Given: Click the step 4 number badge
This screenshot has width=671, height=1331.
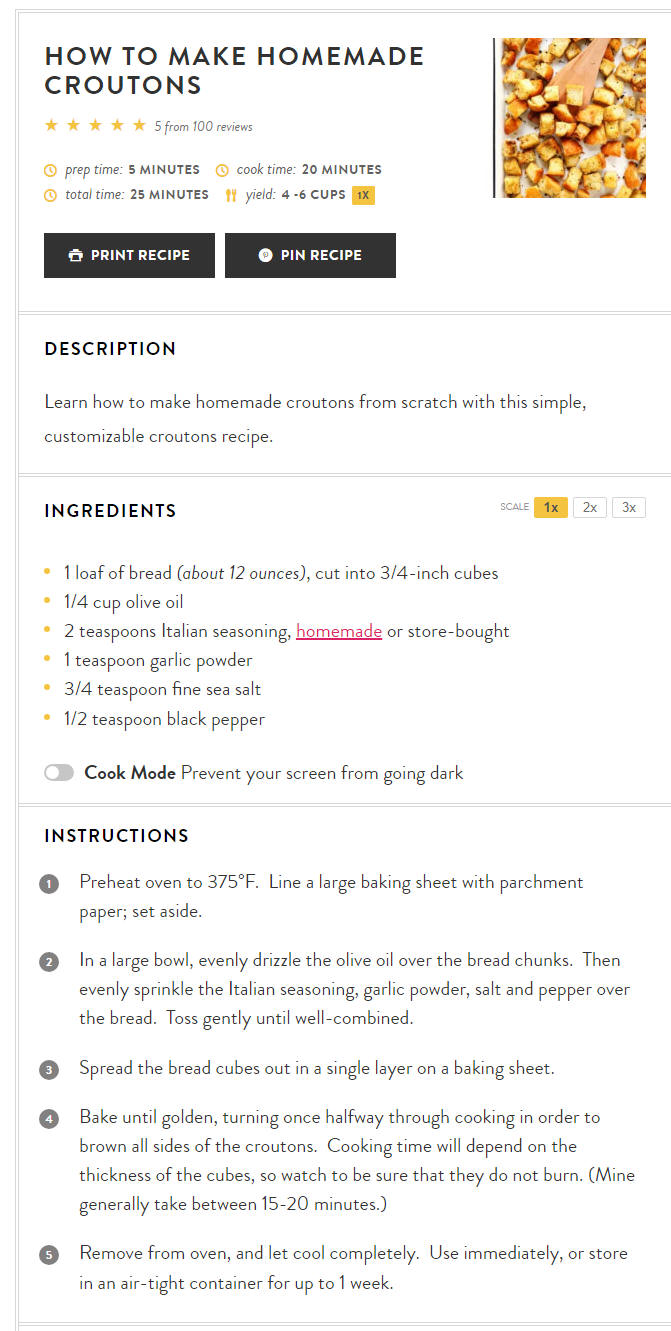Looking at the screenshot, I should tap(49, 1119).
